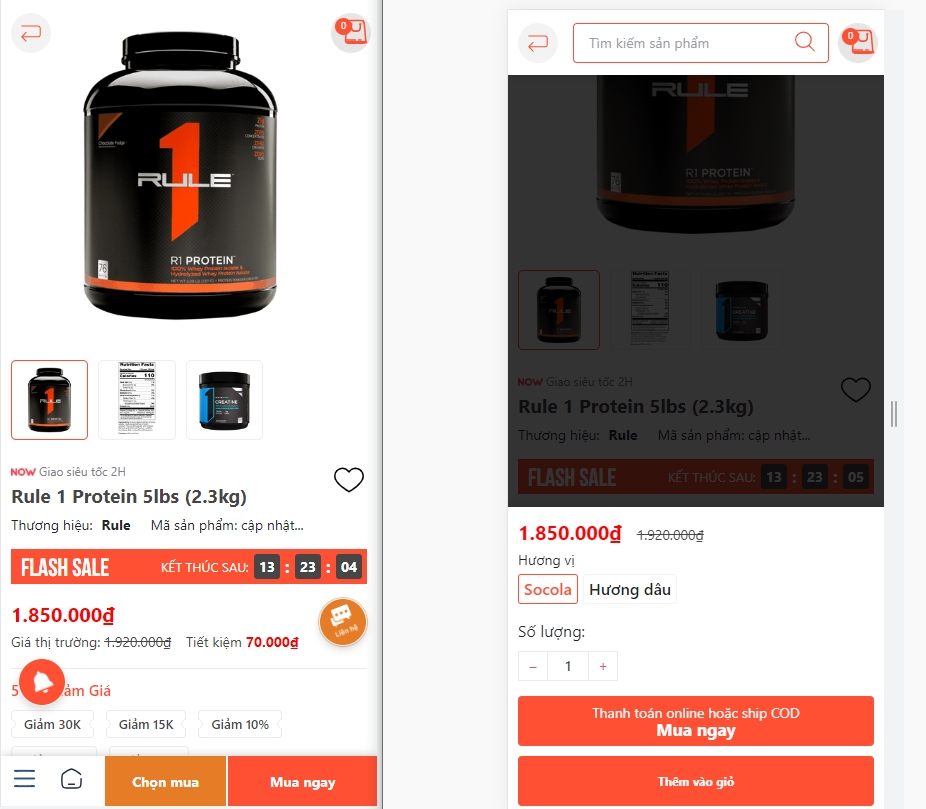
Task: Select the Hương dâu flavor option
Action: coord(630,589)
